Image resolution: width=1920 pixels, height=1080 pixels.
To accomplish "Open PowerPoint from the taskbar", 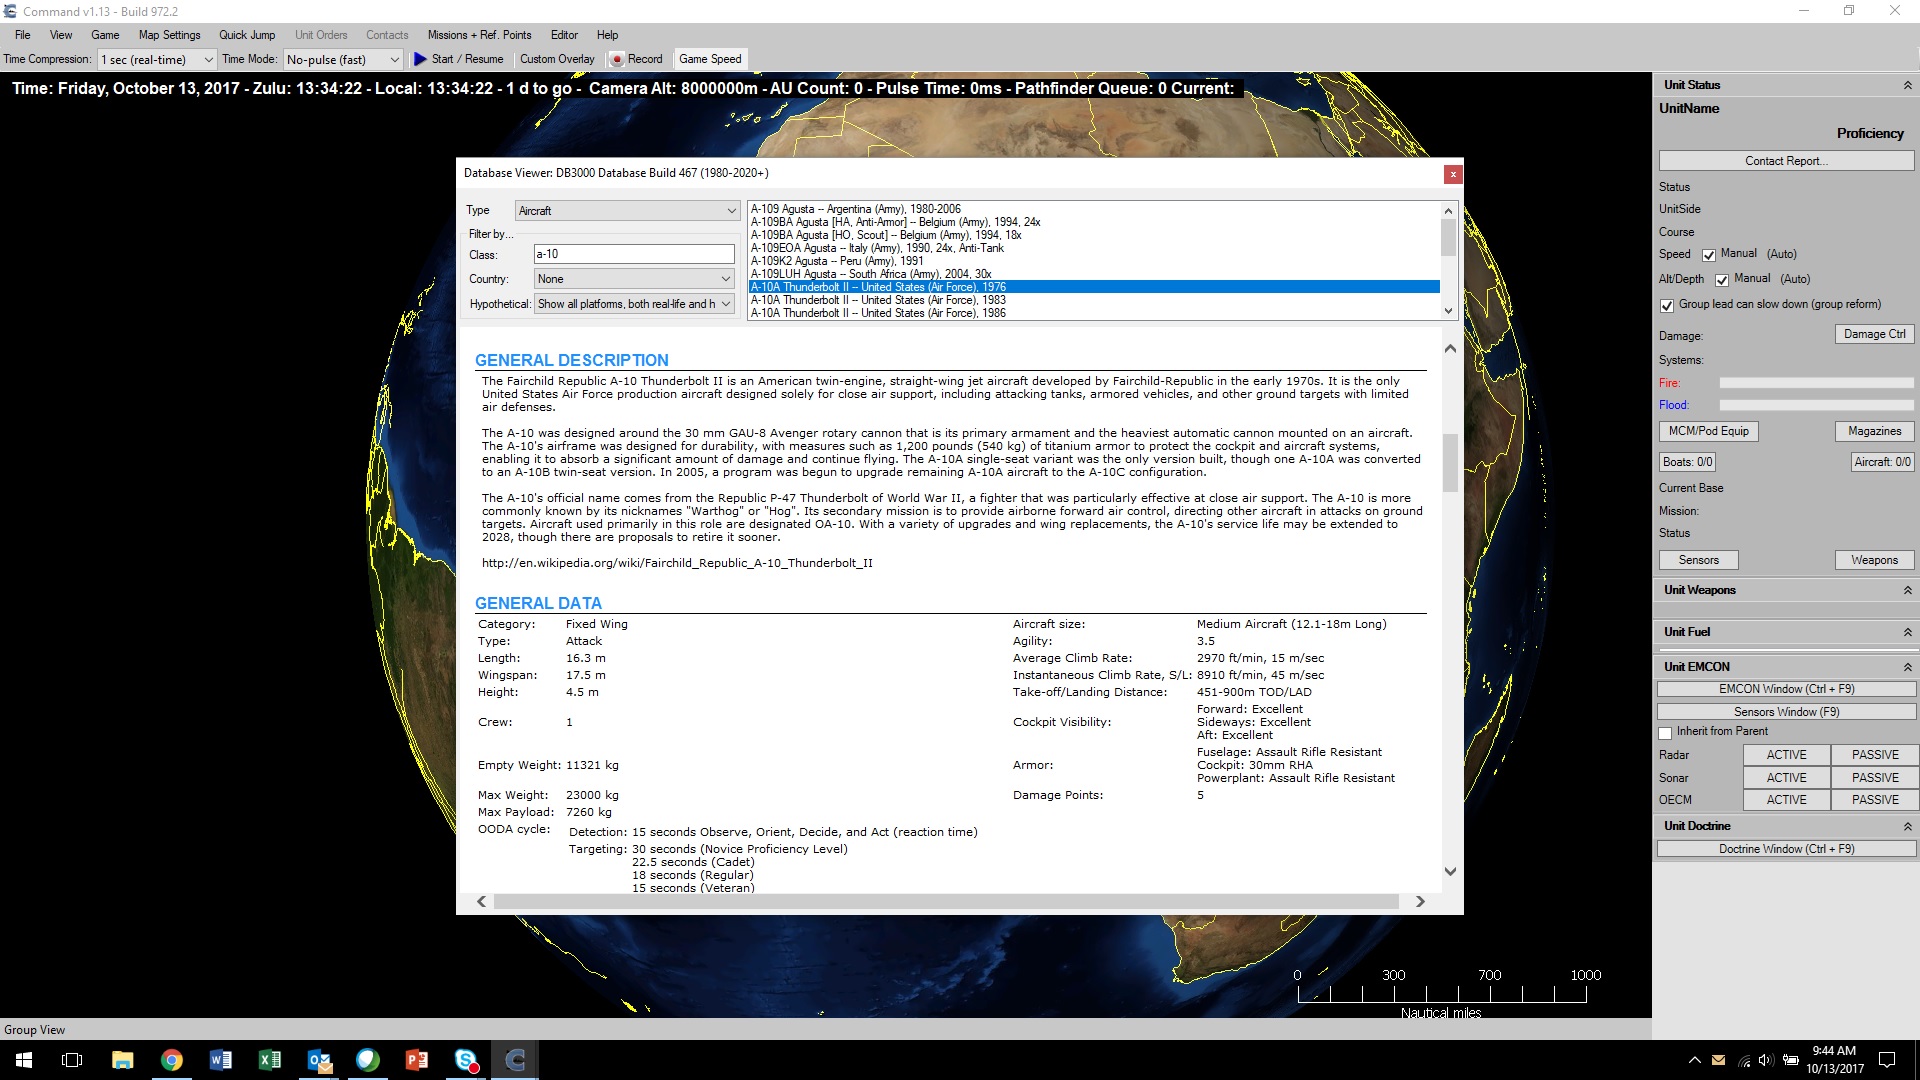I will [416, 1060].
